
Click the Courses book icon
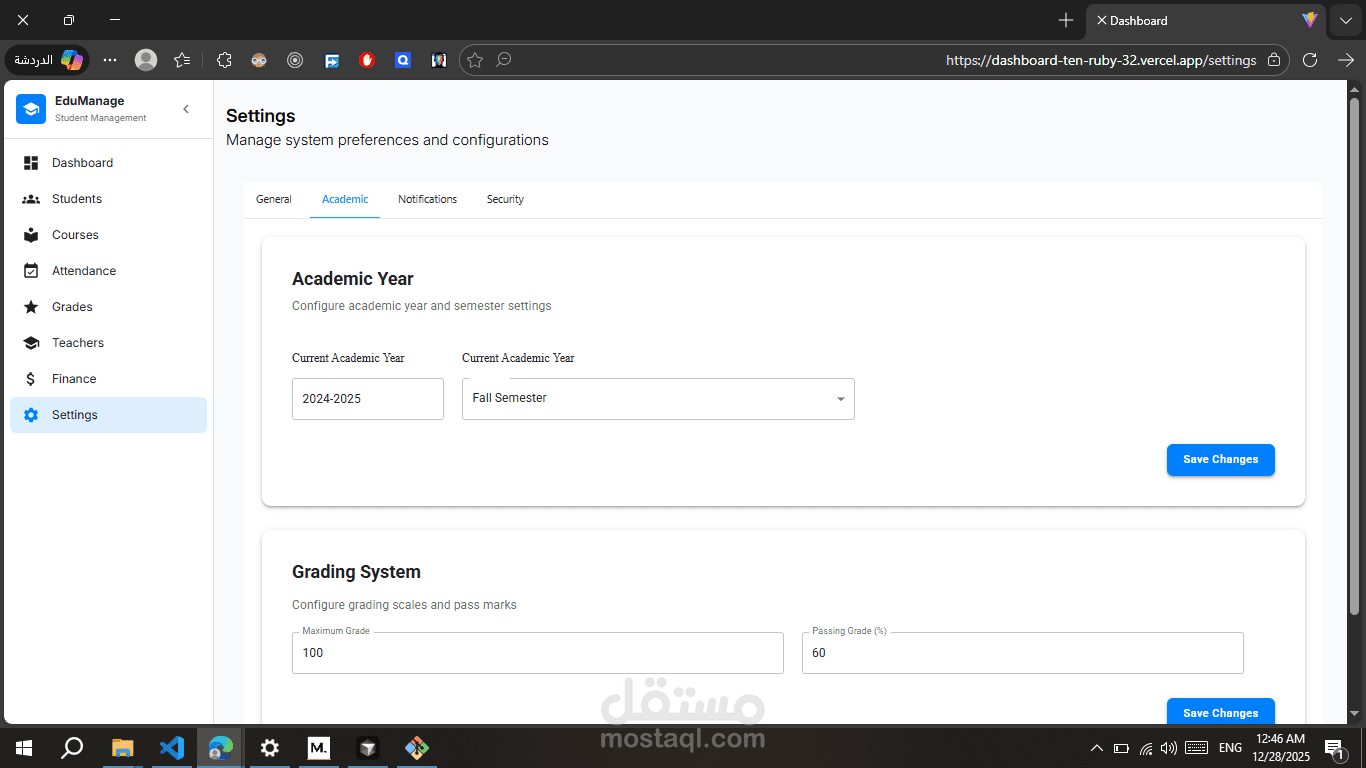[x=31, y=235]
